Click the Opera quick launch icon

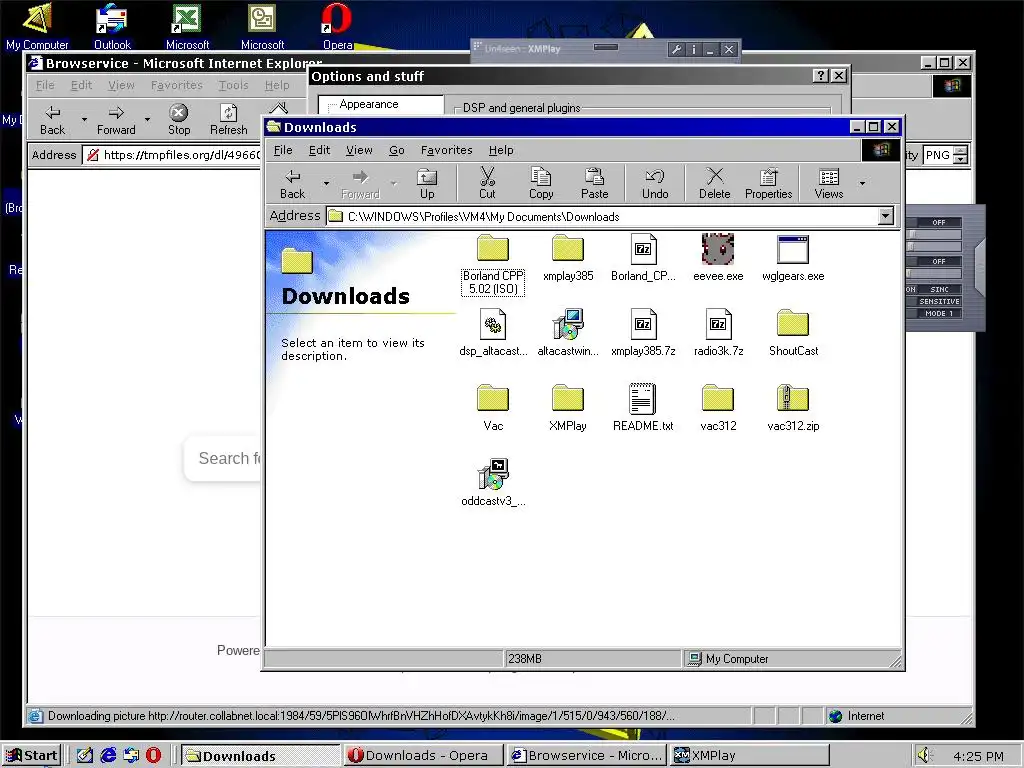click(153, 756)
